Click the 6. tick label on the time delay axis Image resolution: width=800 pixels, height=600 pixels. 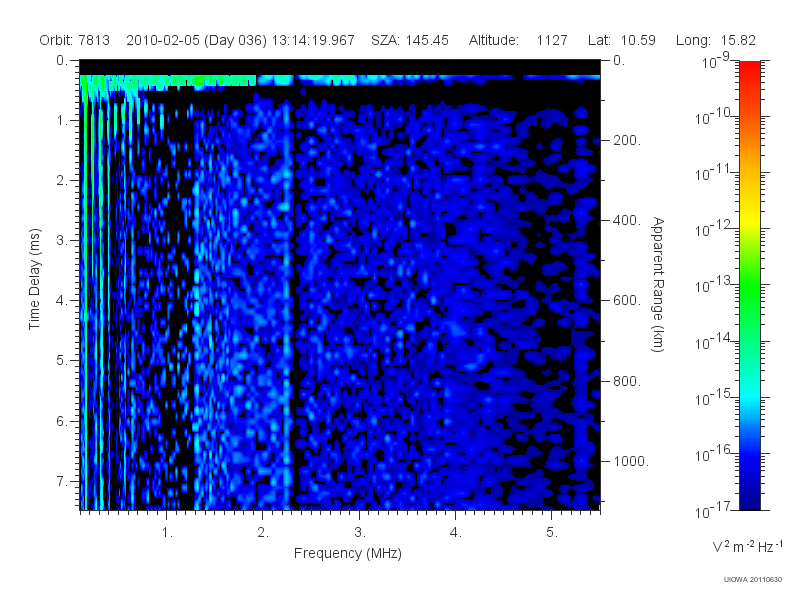pos(62,421)
